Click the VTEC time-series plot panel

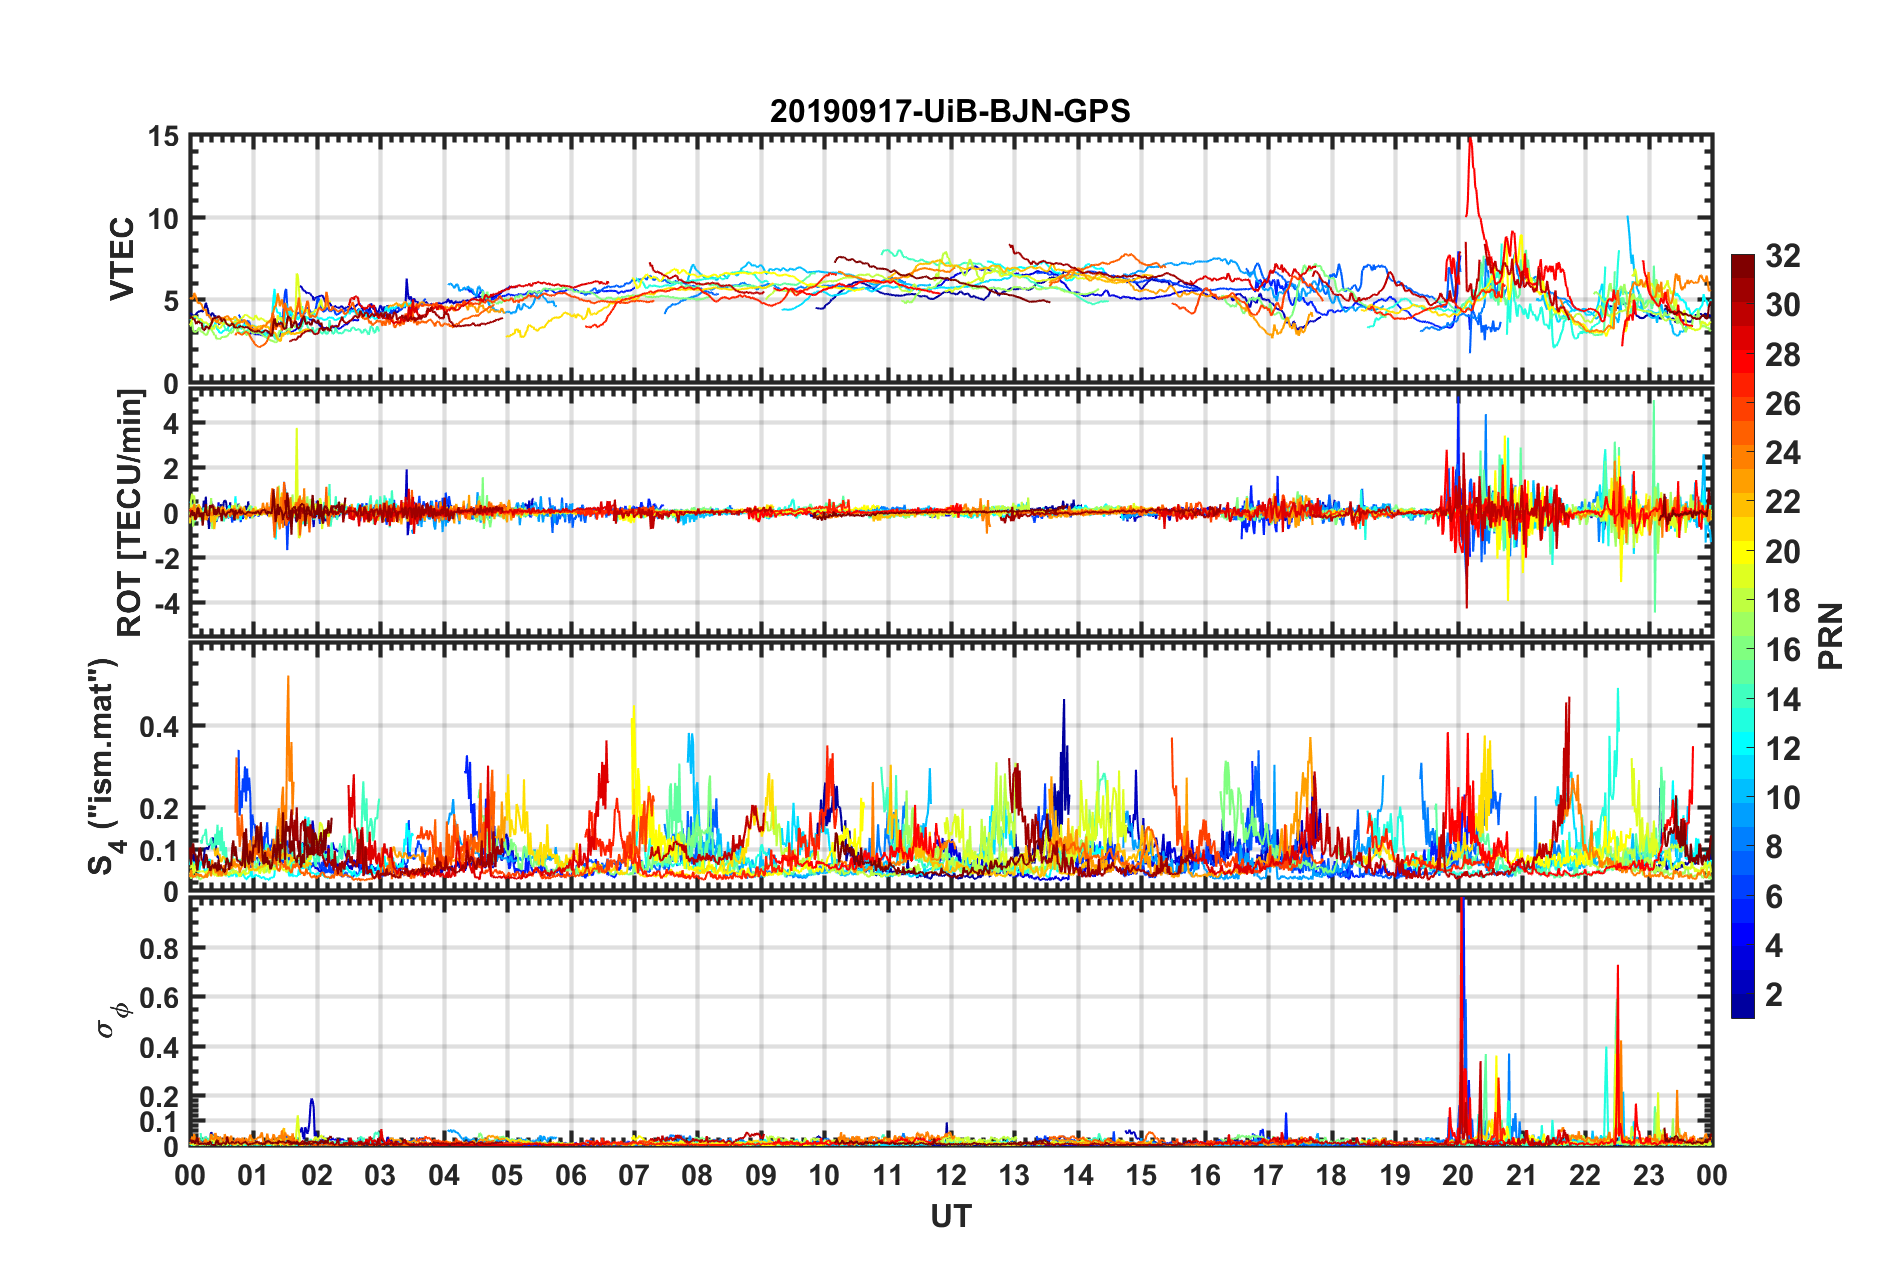[x=951, y=258]
